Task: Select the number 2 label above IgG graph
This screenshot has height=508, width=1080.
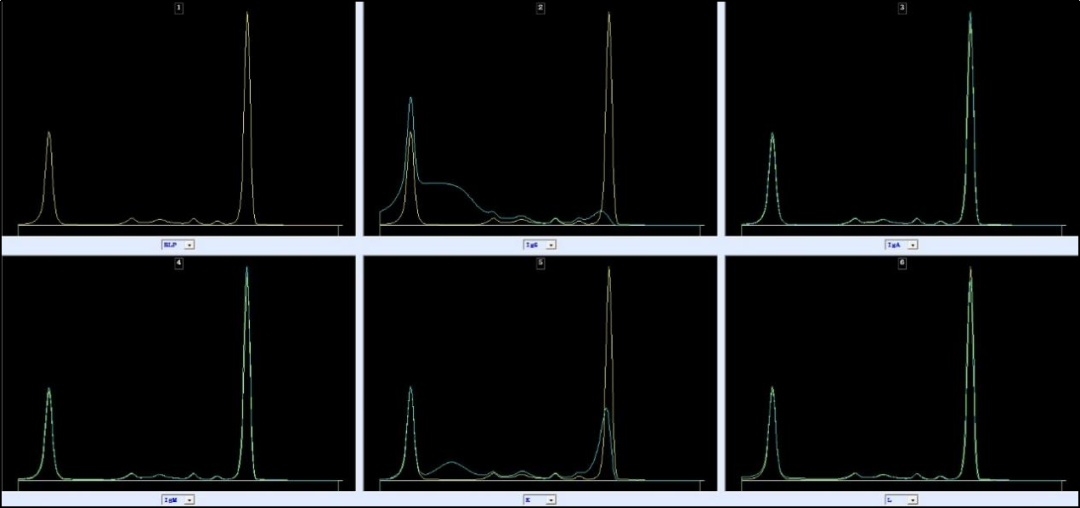Action: pyautogui.click(x=540, y=8)
